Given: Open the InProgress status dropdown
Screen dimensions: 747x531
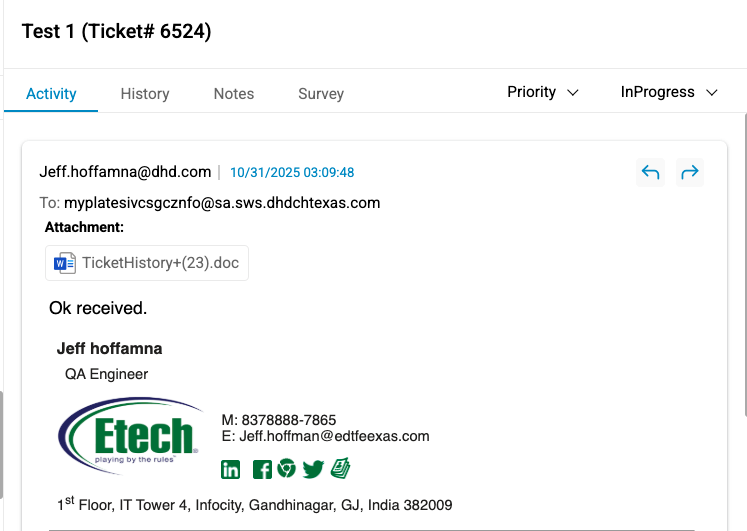Looking at the screenshot, I should click(669, 92).
